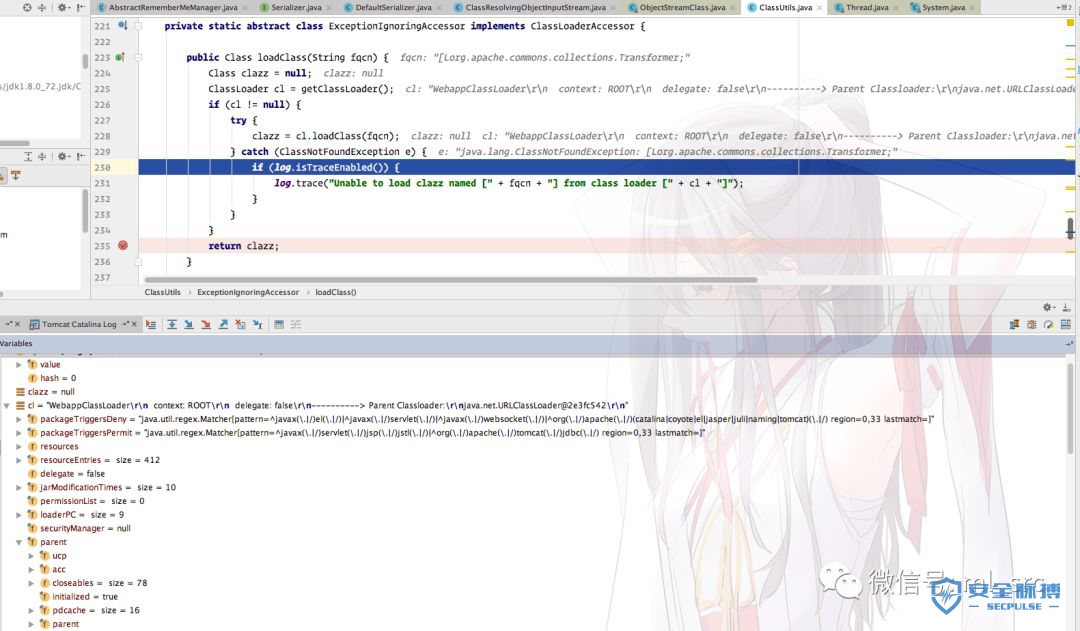Click the fold toggle at line 223
Viewport: 1080px width, 631px height.
tap(138, 57)
